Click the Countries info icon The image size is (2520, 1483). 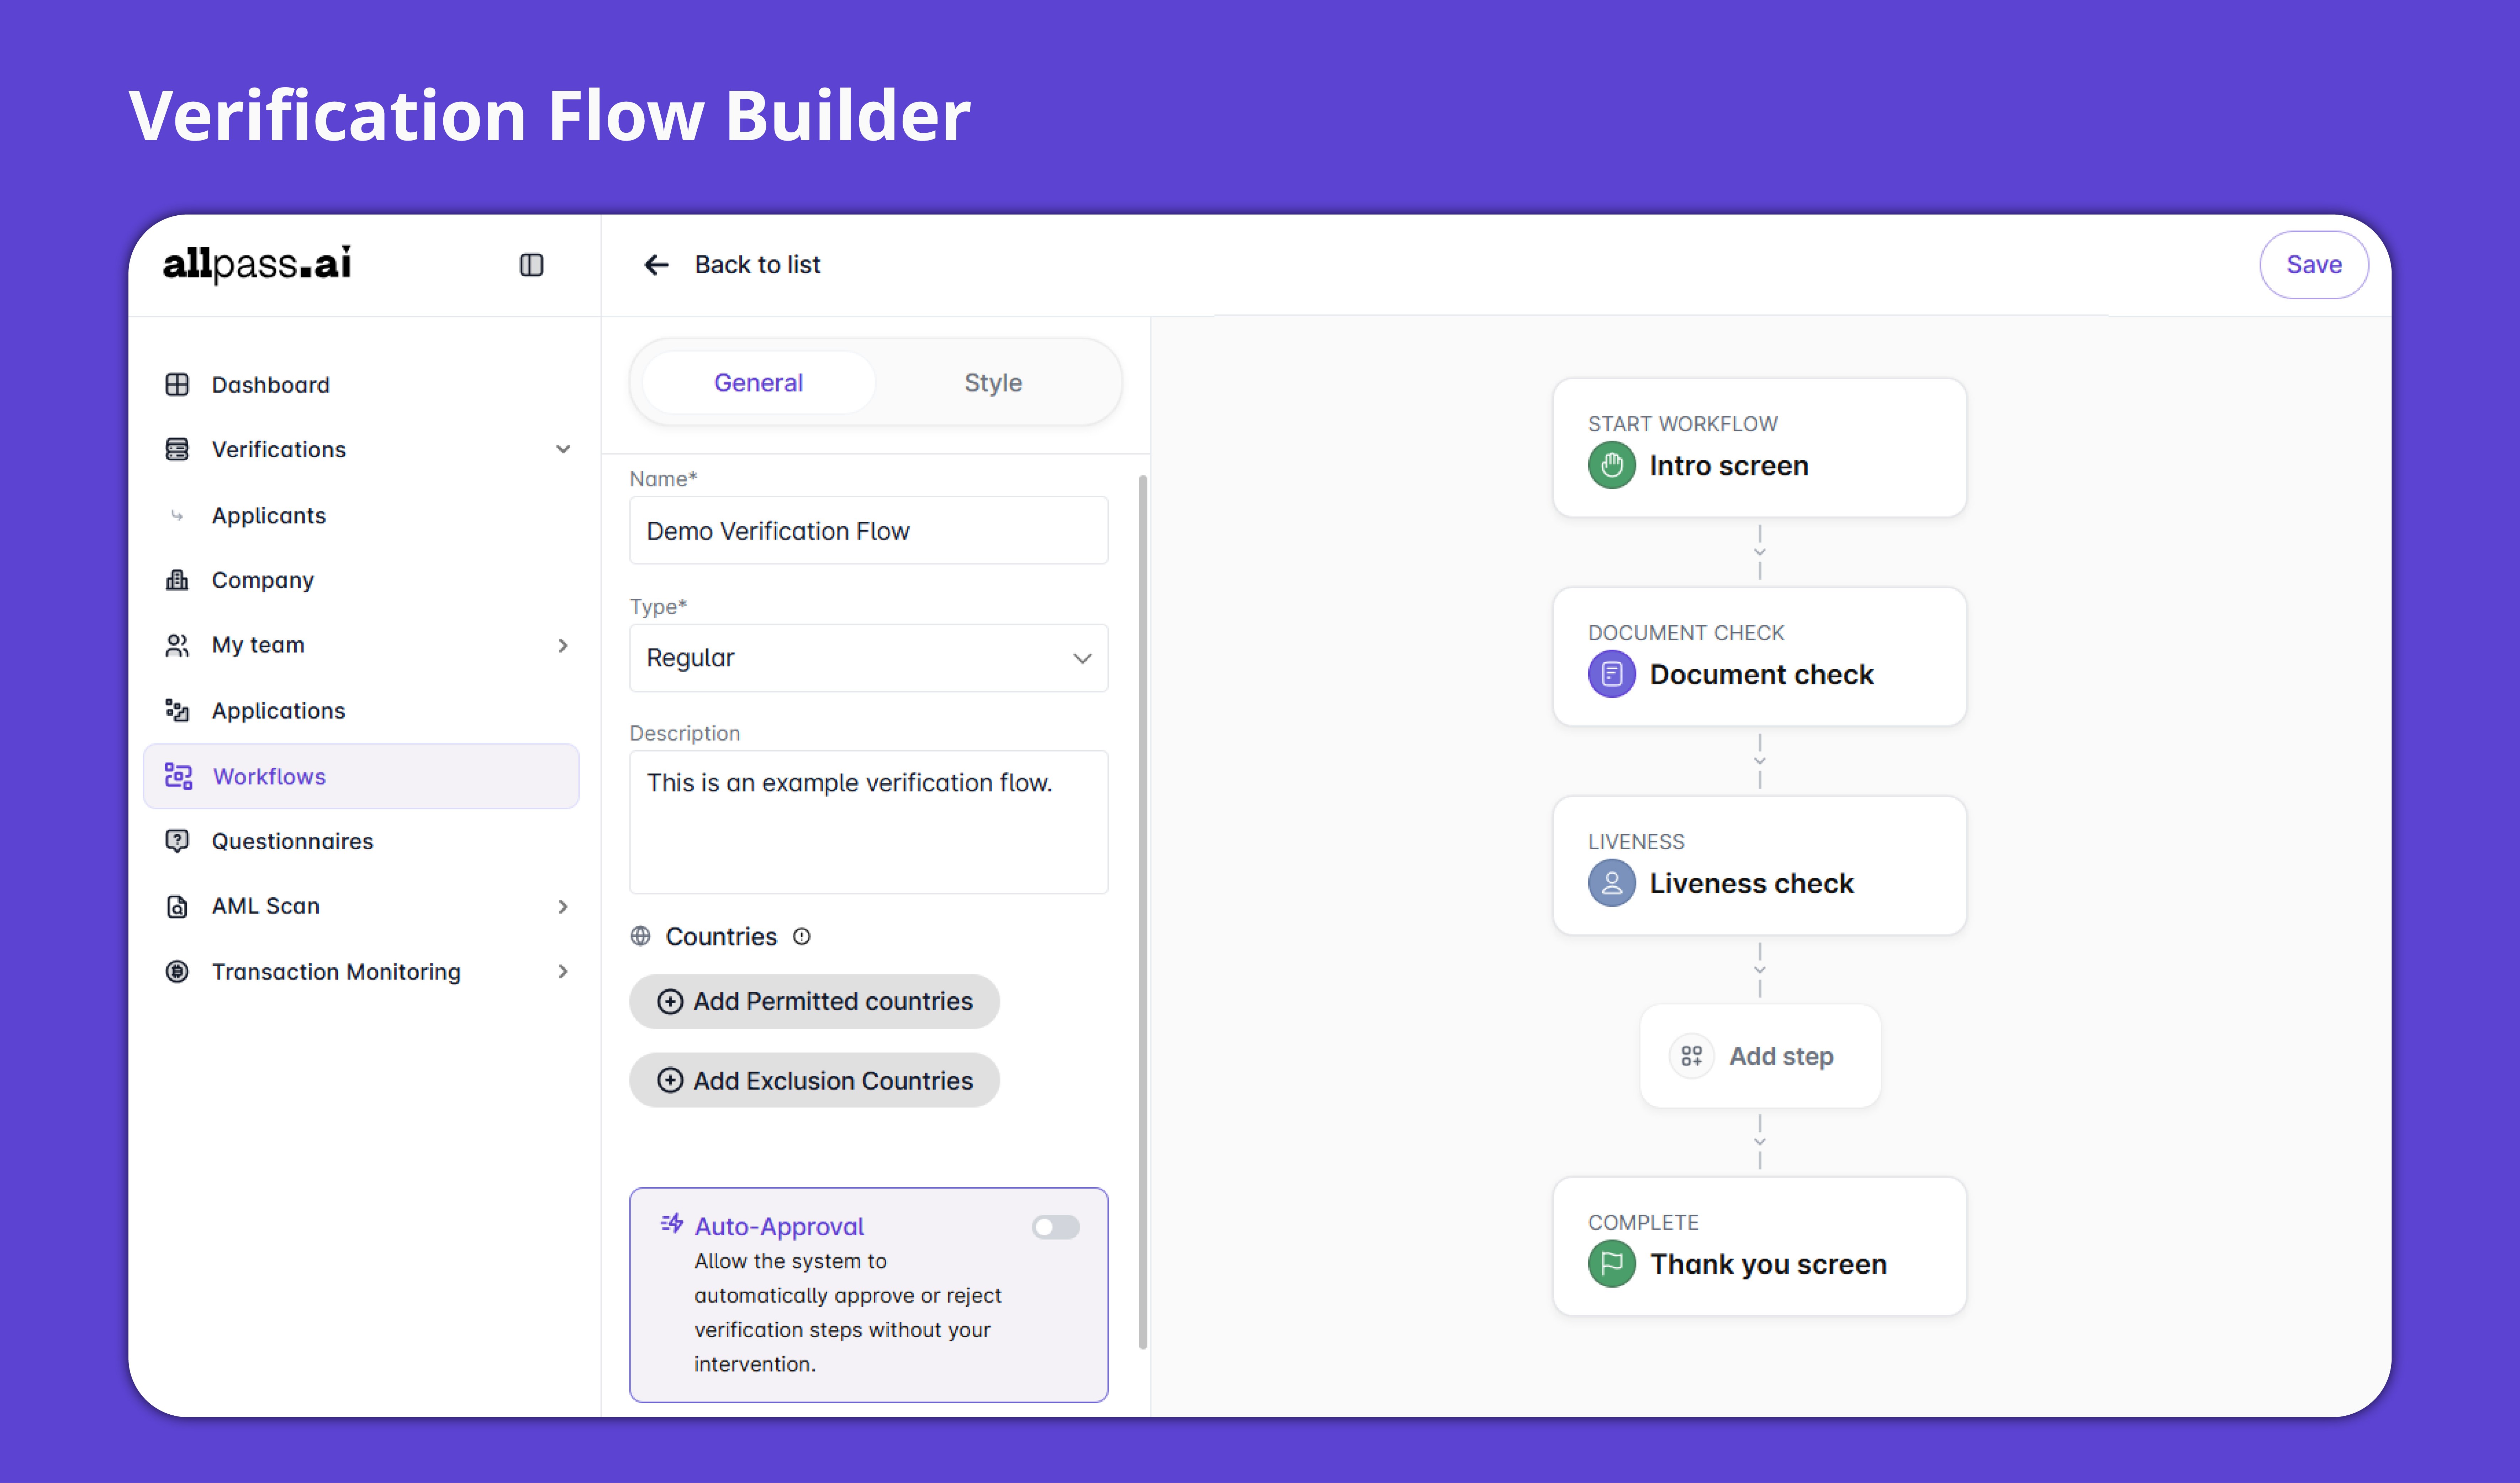(801, 937)
